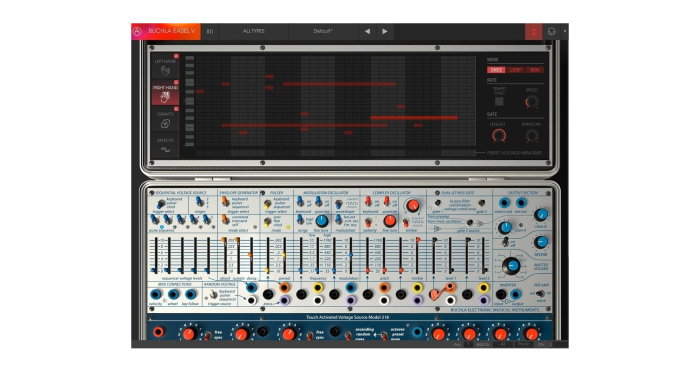Image resolution: width=700 pixels, height=372 pixels.
Task: Click the inverter input jack
Action: click(501, 294)
